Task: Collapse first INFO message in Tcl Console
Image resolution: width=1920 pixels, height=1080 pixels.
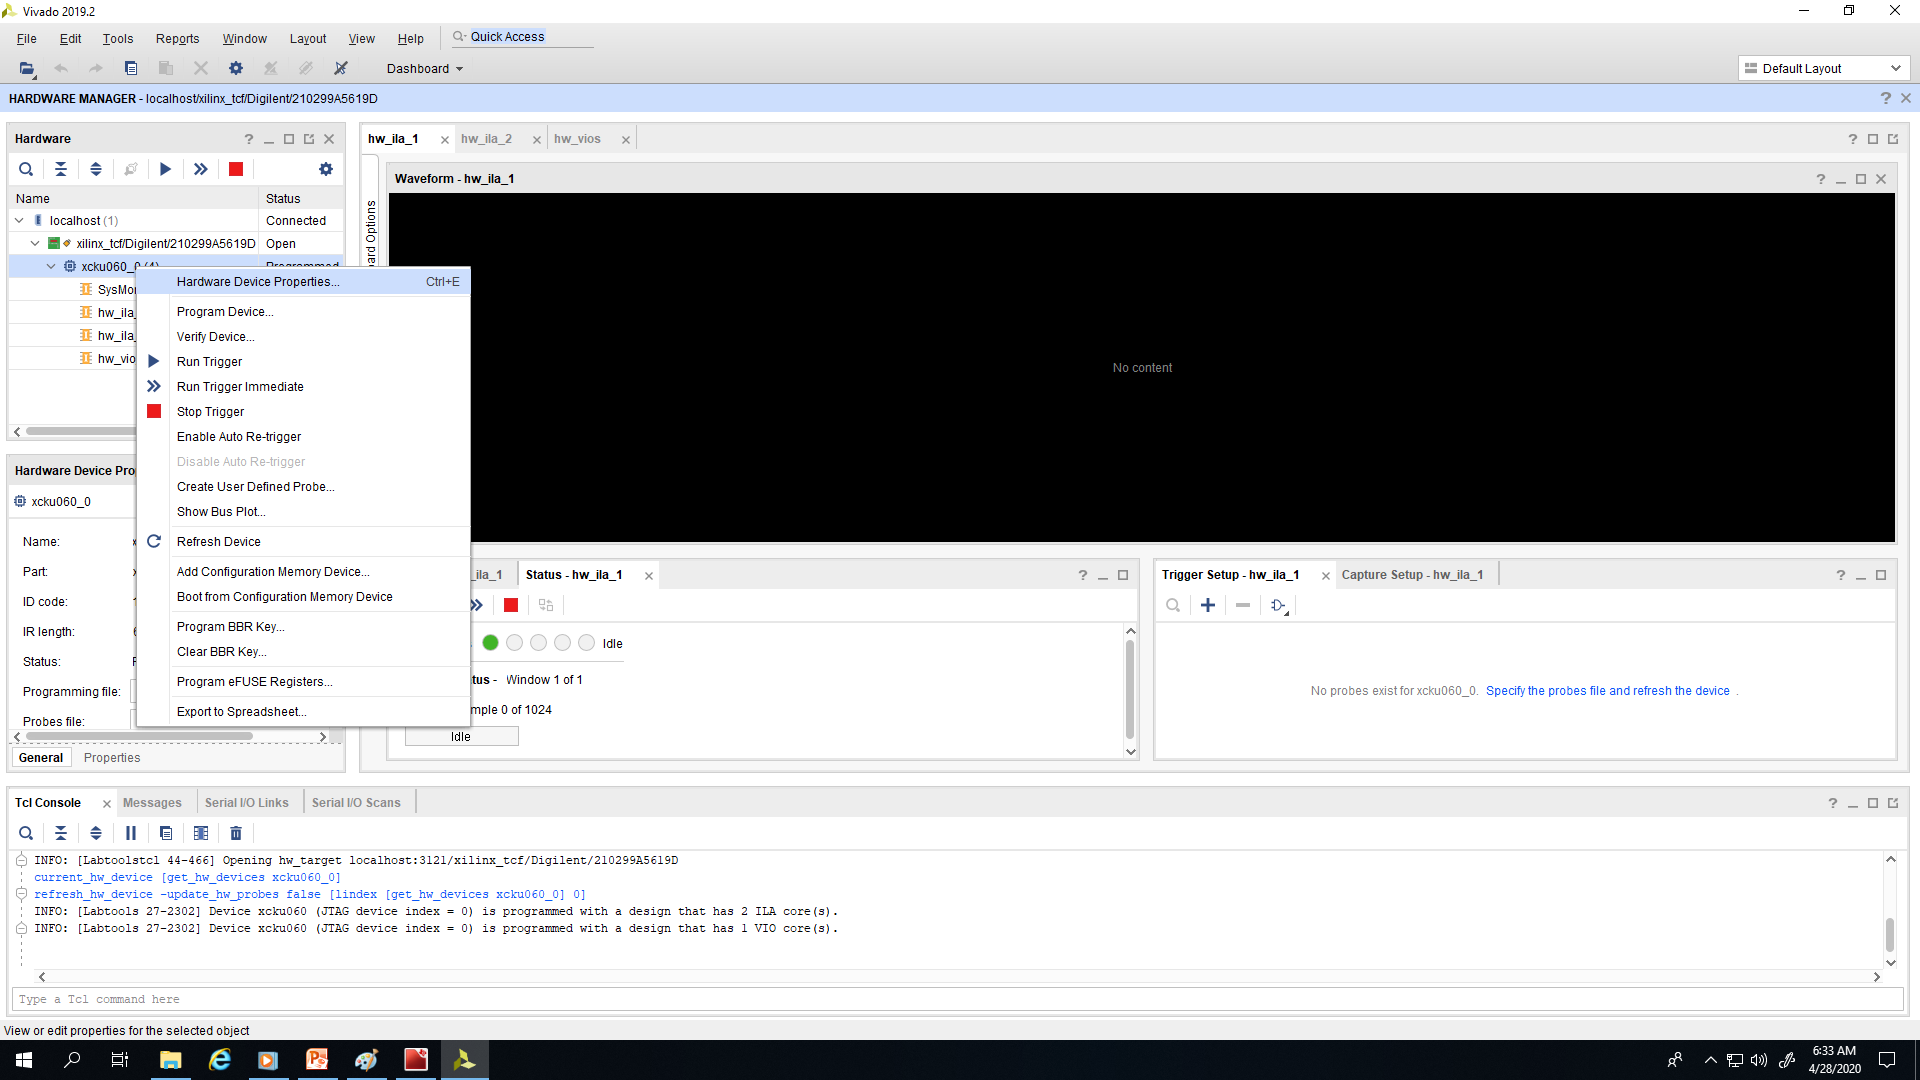Action: pyautogui.click(x=21, y=860)
